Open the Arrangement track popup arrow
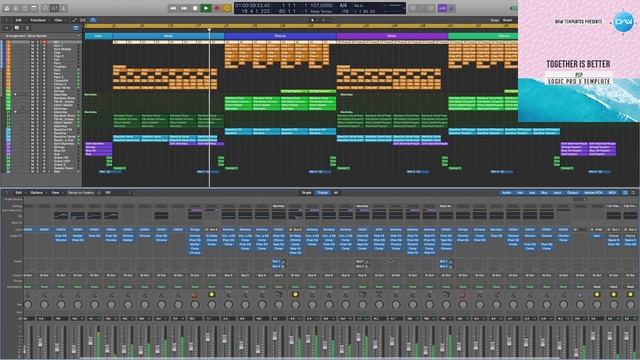The image size is (640, 360). point(79,36)
